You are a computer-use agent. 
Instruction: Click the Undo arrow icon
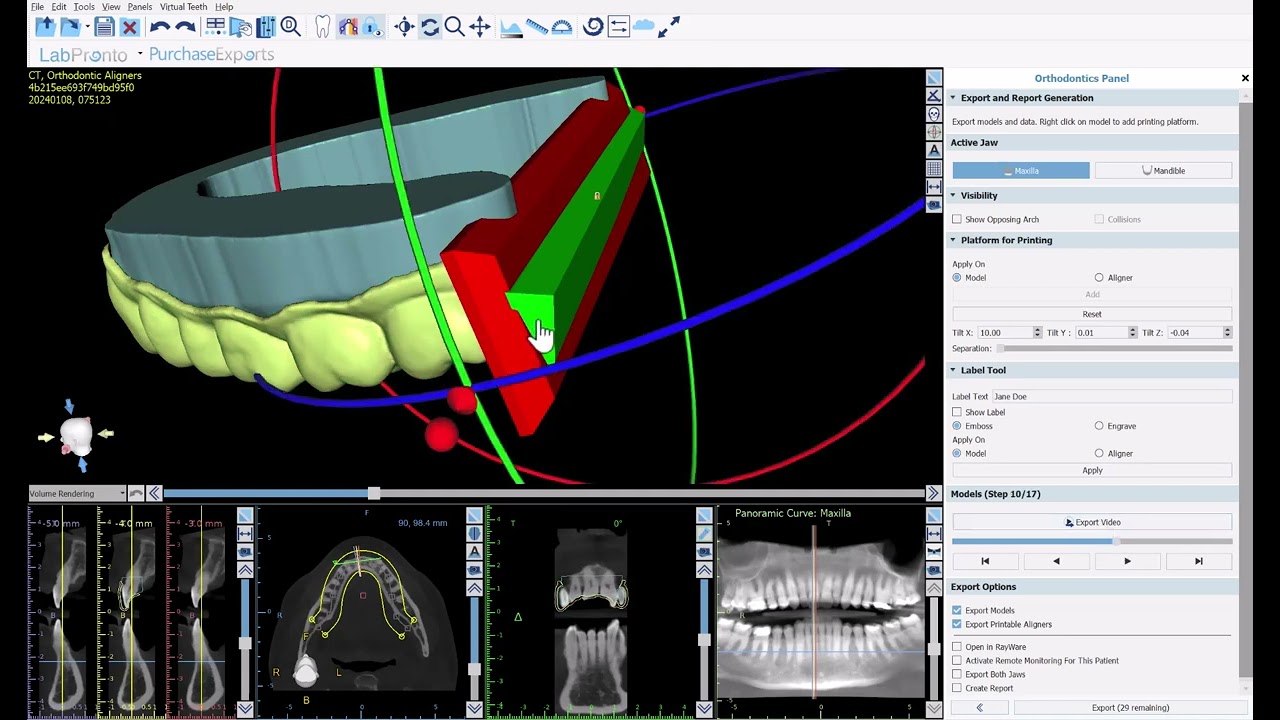click(x=159, y=27)
